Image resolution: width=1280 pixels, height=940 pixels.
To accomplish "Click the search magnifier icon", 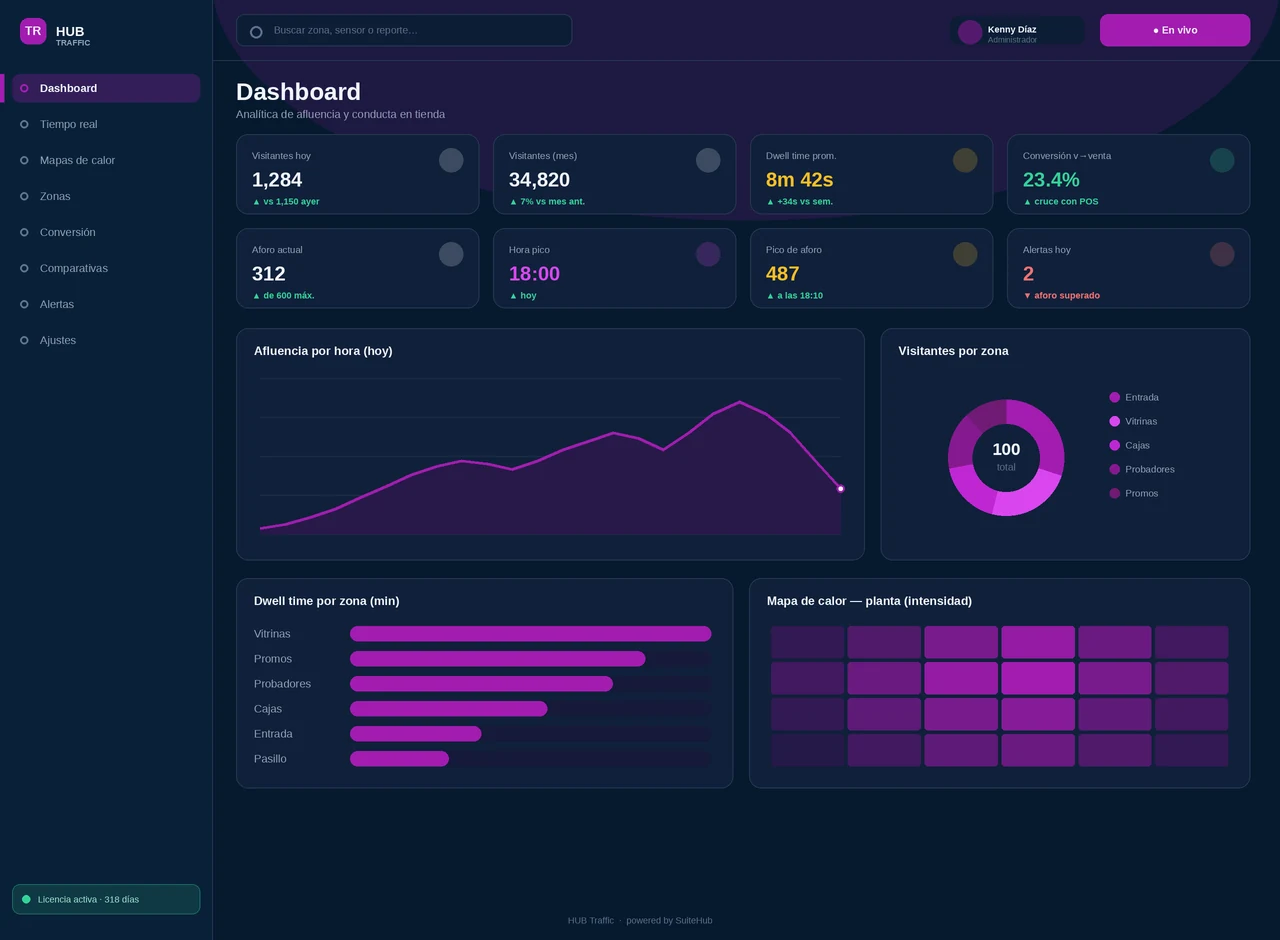I will coord(256,32).
